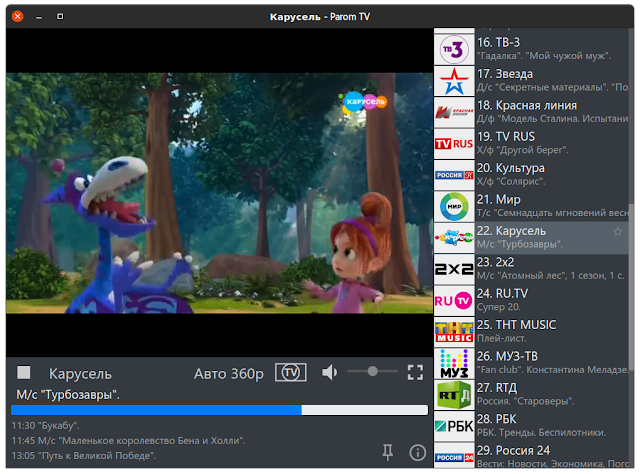Click the channel list vertical scrollbar
Viewport: 640px width, 474px height.
coord(631,286)
